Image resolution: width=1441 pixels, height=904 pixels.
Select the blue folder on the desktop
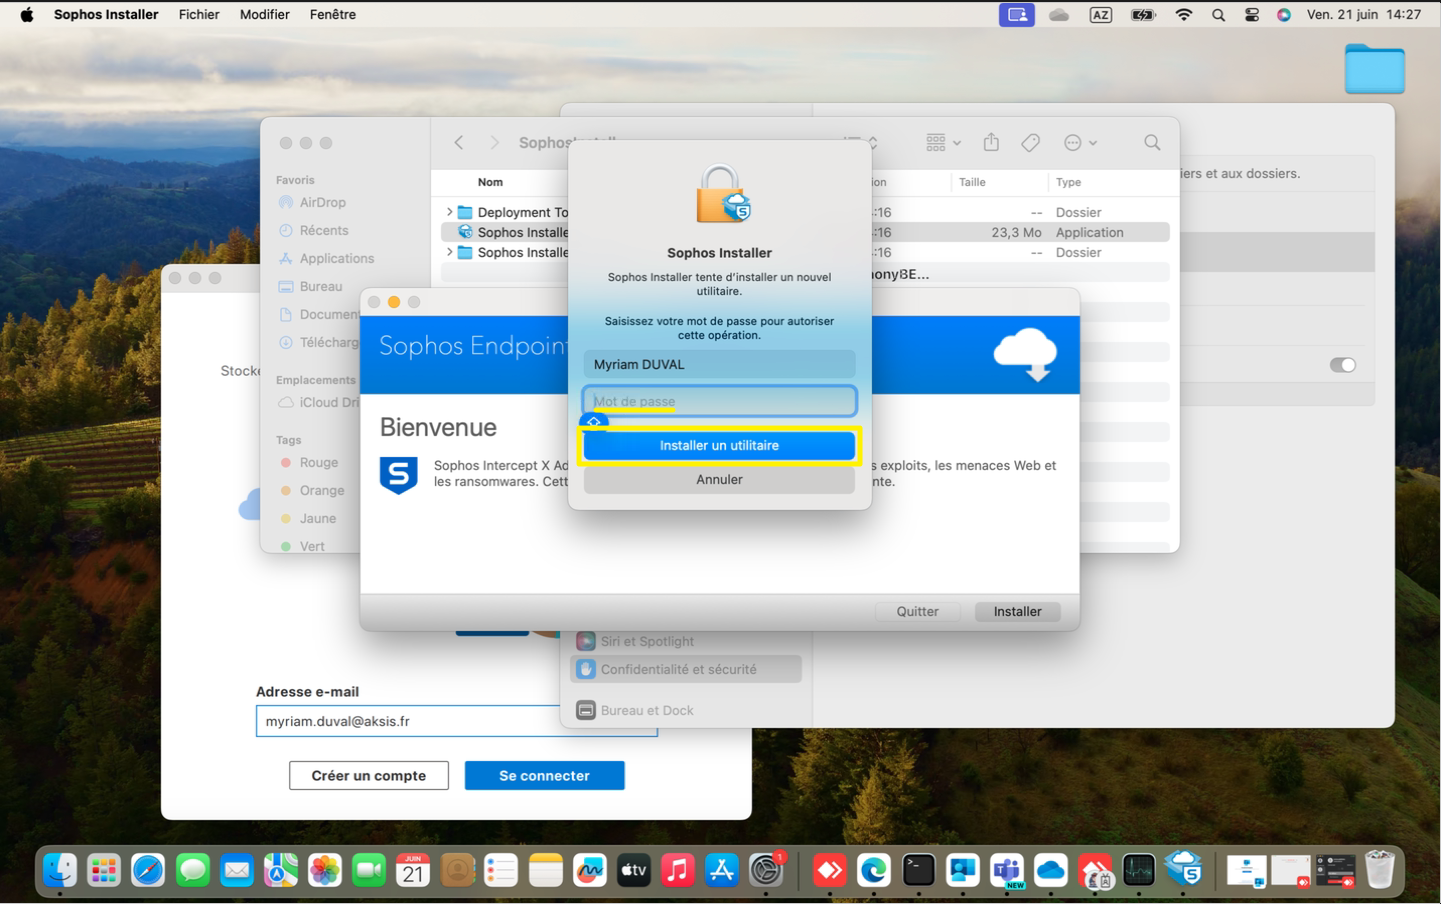1374,69
